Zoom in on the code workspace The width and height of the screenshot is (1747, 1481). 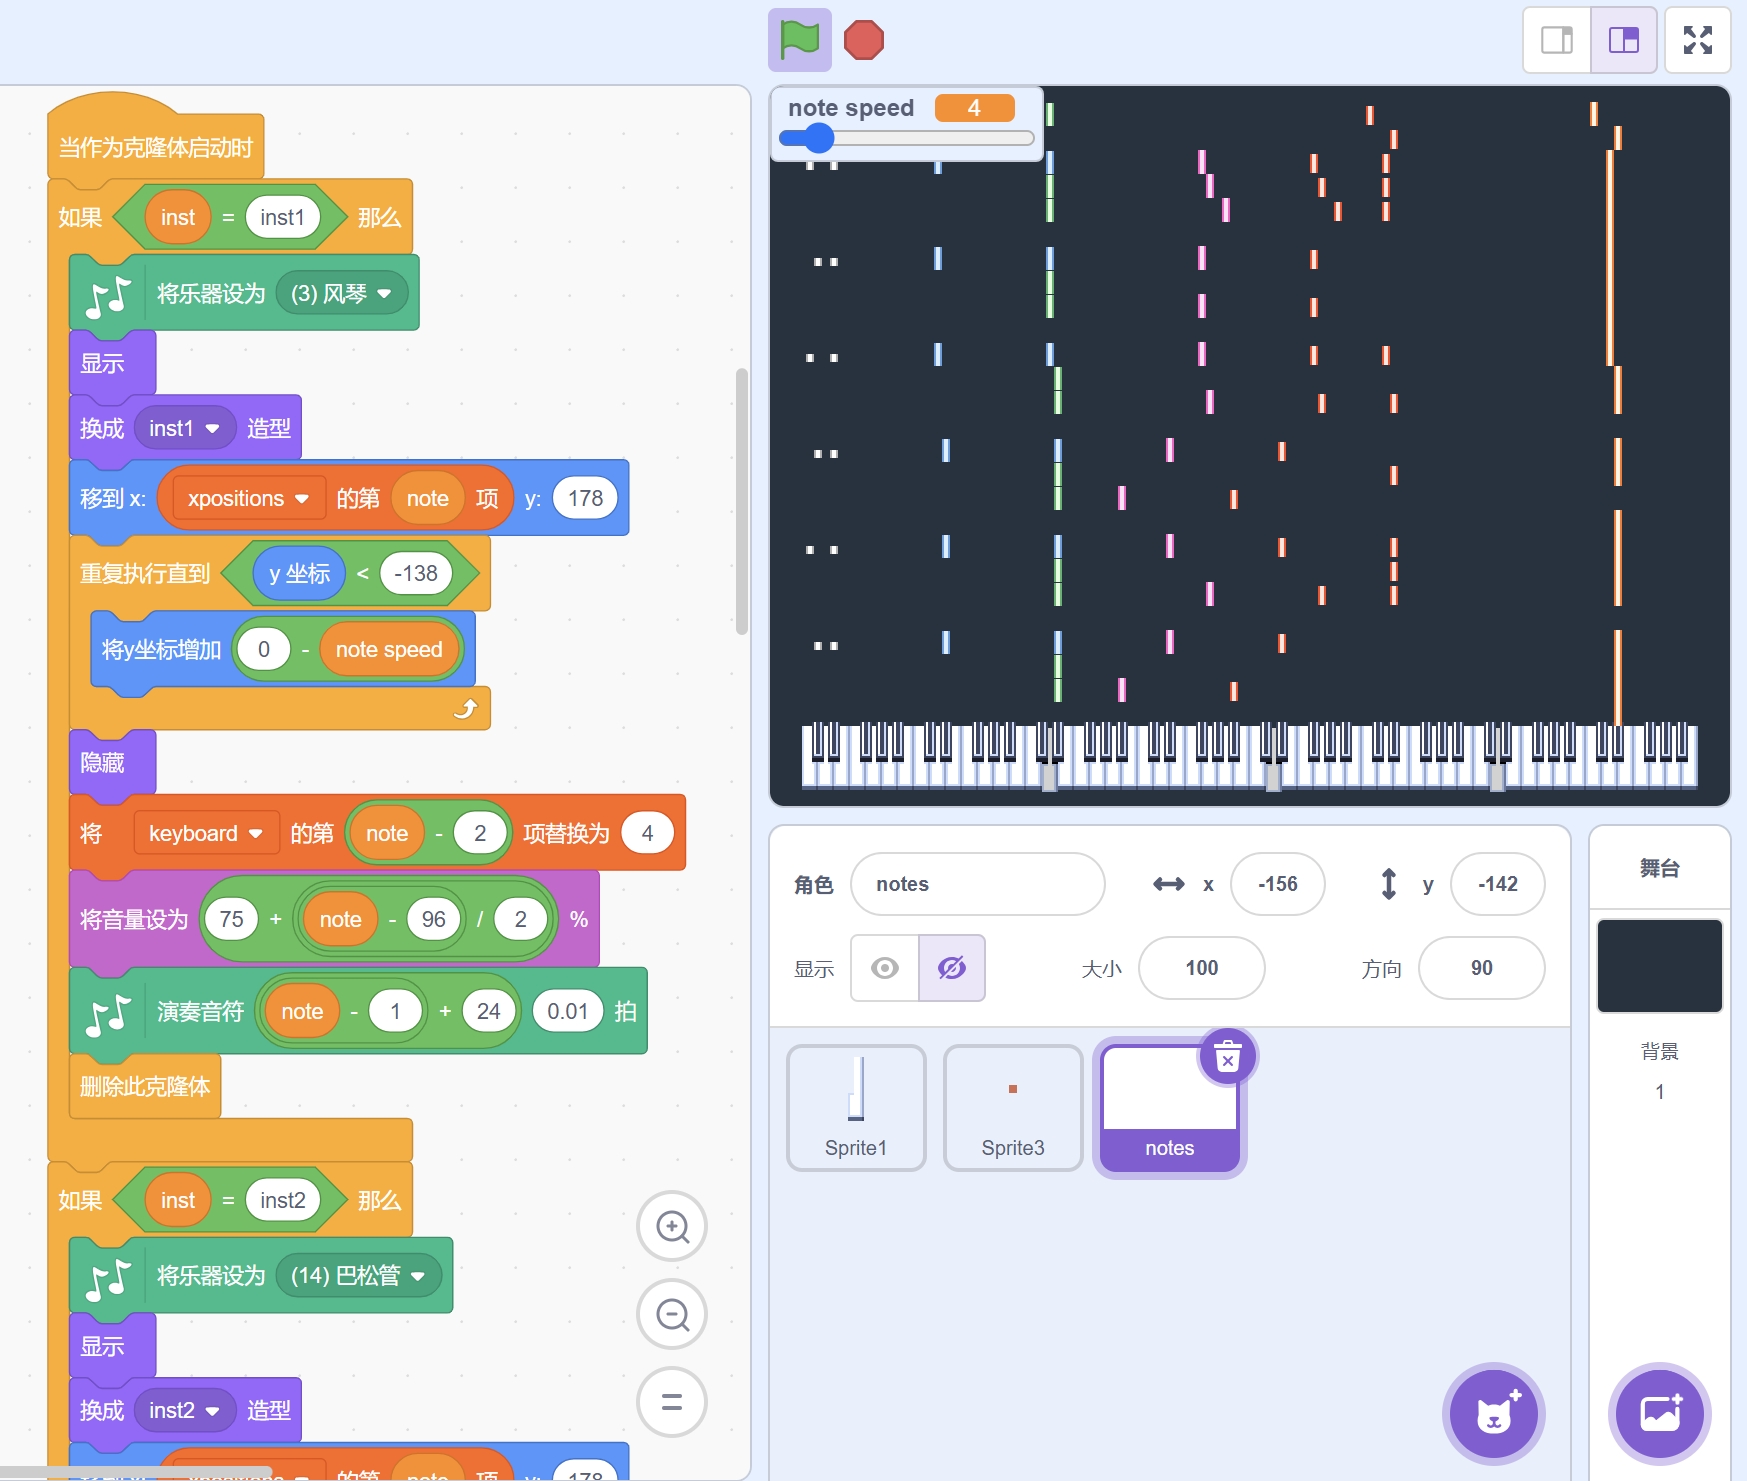[x=672, y=1226]
